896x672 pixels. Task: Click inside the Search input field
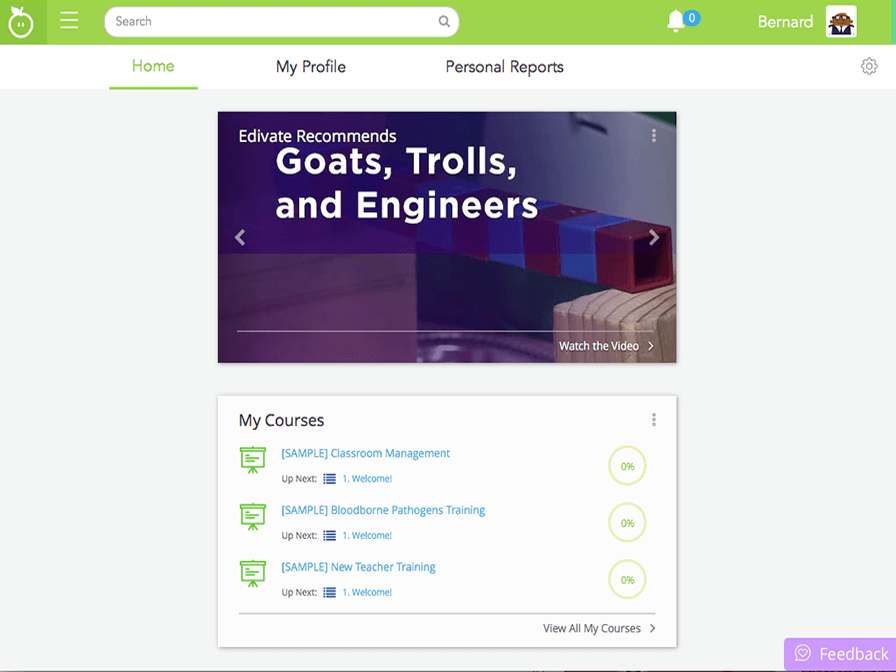click(282, 22)
